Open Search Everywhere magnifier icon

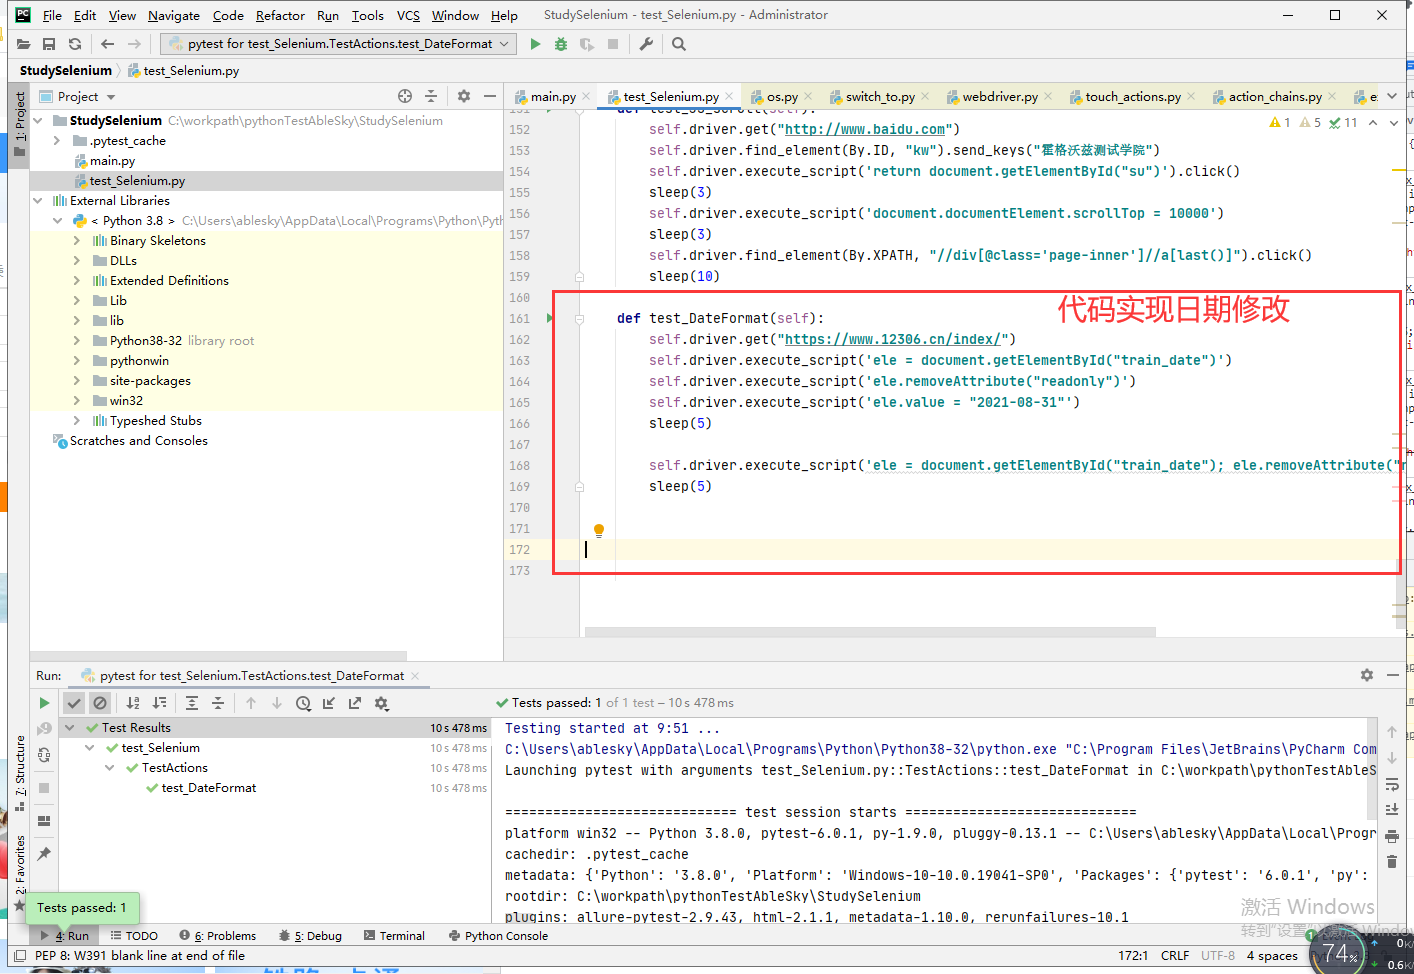679,44
